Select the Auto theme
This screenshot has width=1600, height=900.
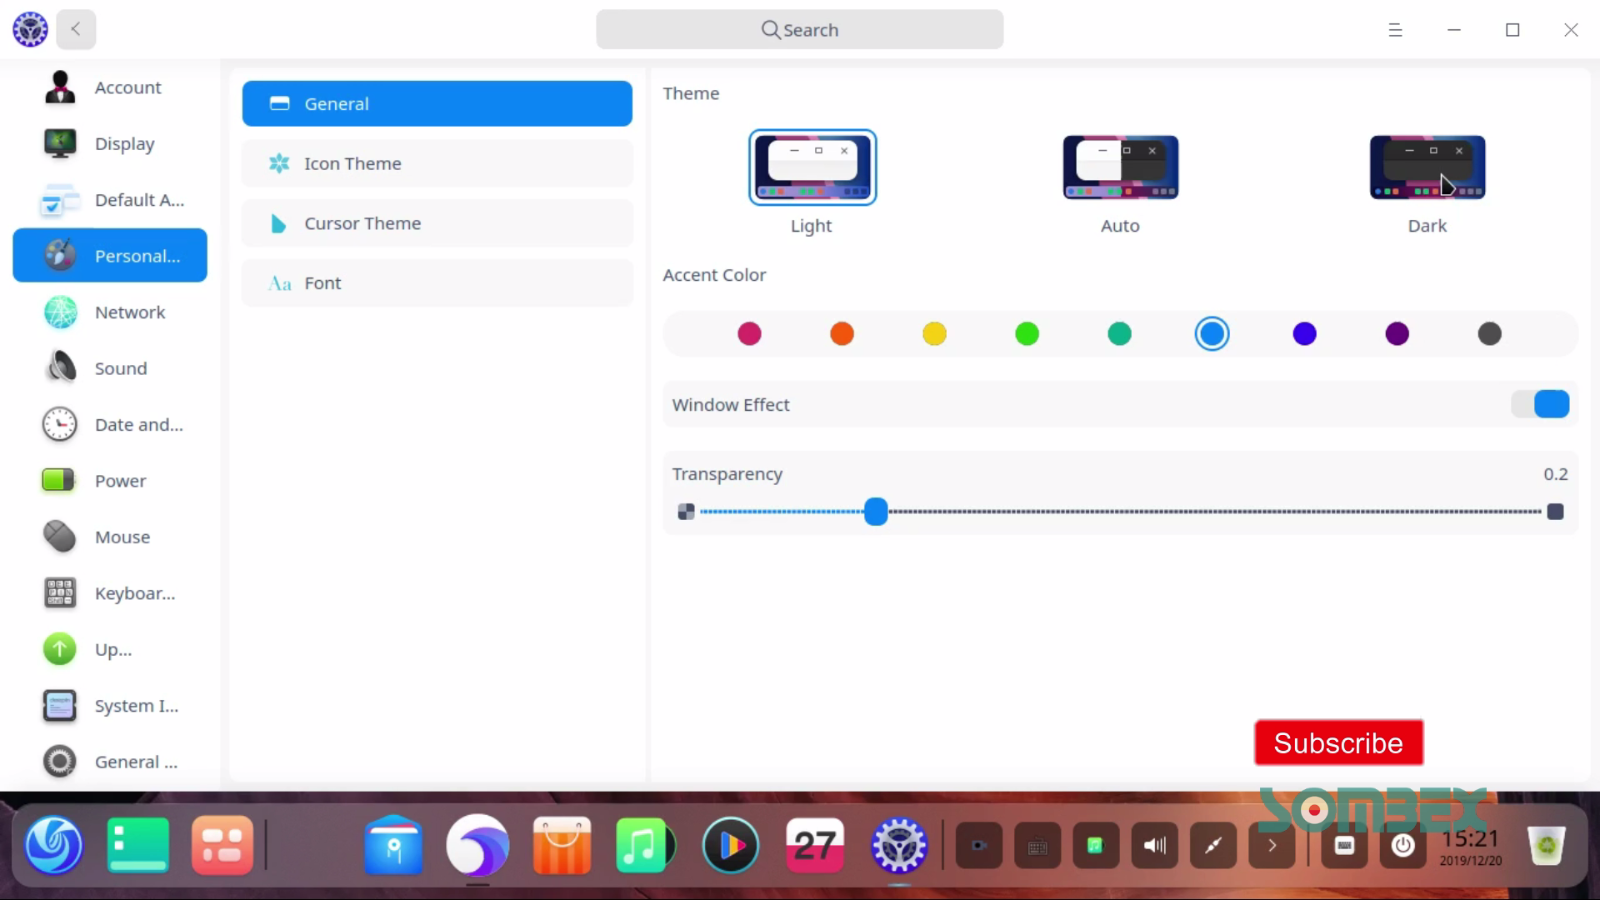(1120, 167)
